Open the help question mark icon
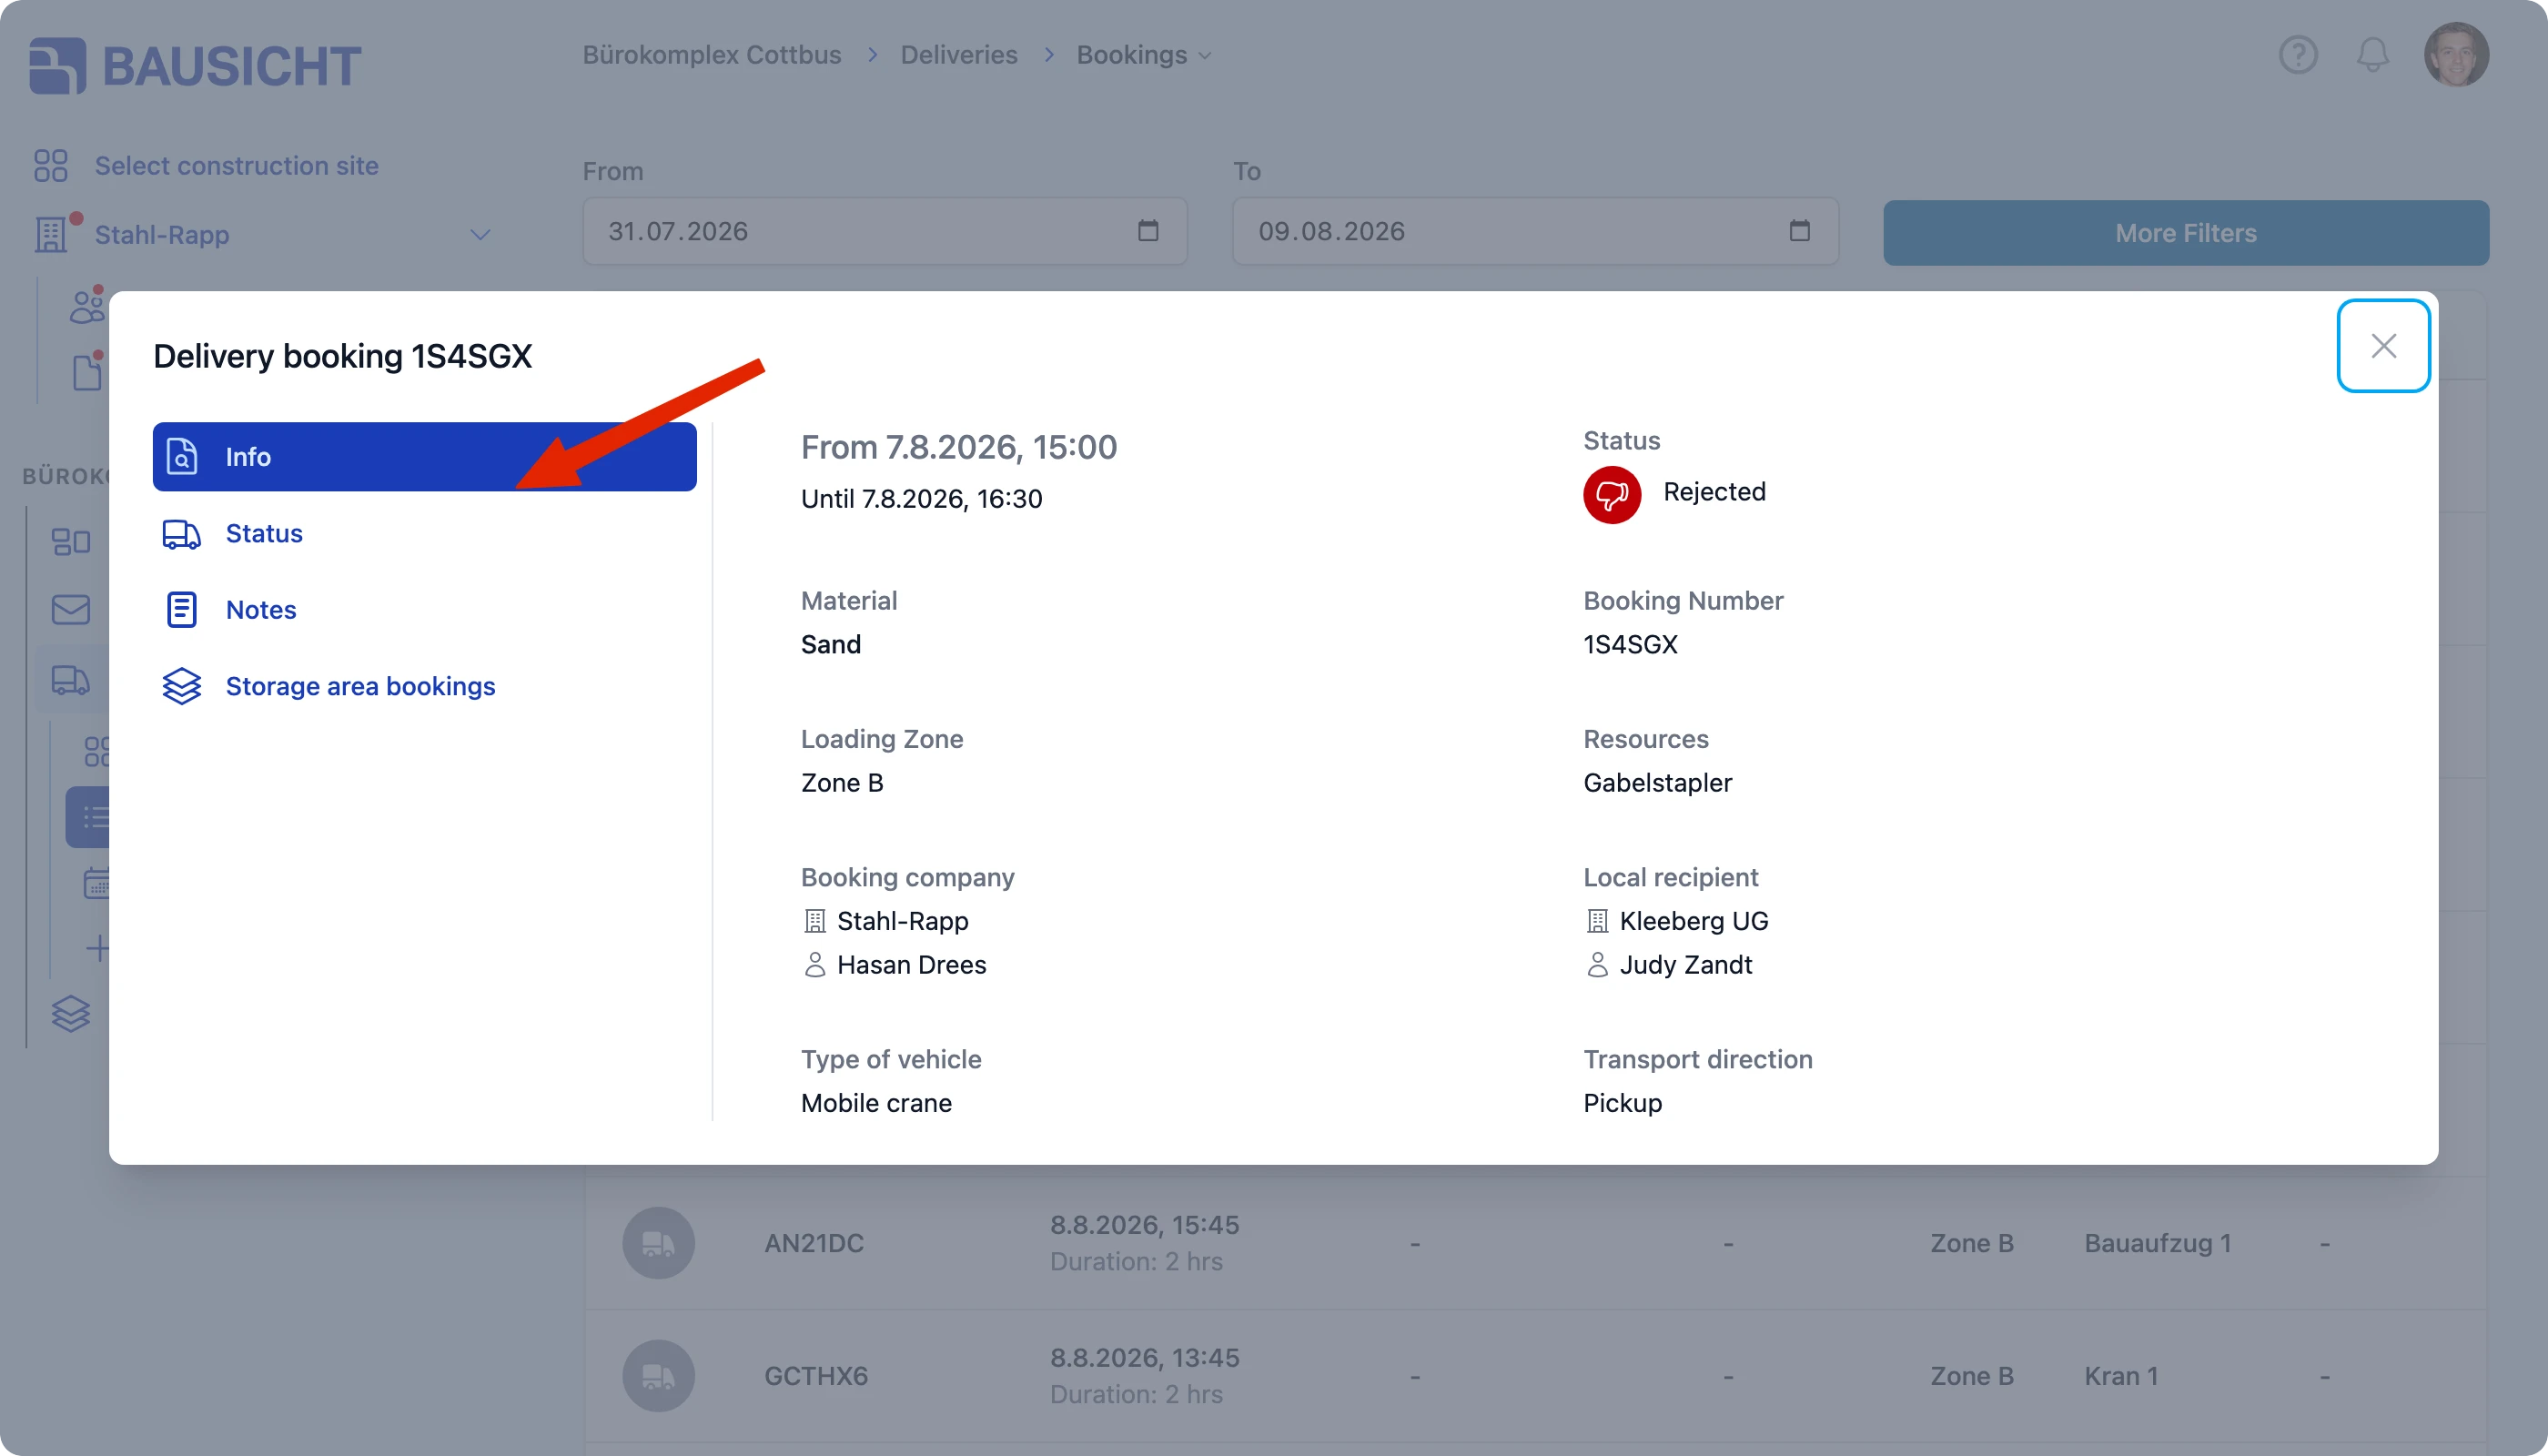 coord(2298,55)
